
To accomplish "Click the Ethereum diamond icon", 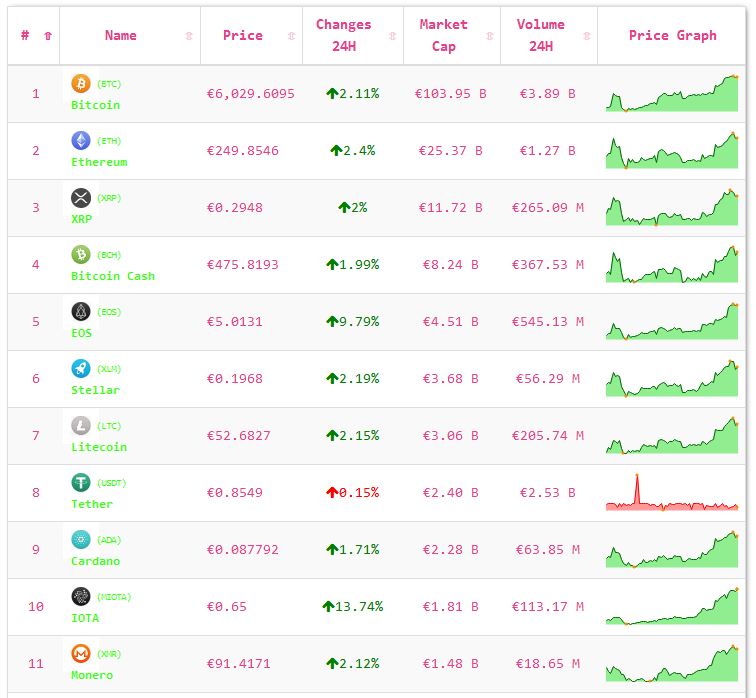I will click(x=81, y=141).
